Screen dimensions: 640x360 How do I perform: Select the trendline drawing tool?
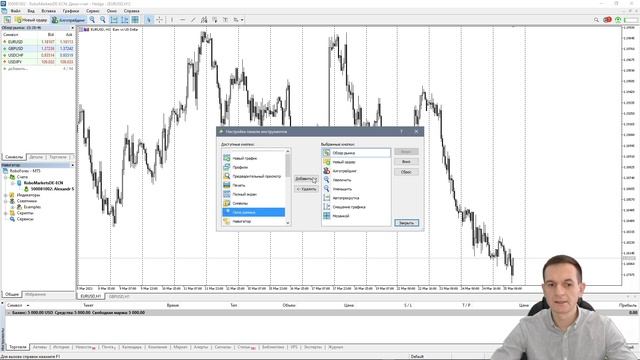[193, 20]
